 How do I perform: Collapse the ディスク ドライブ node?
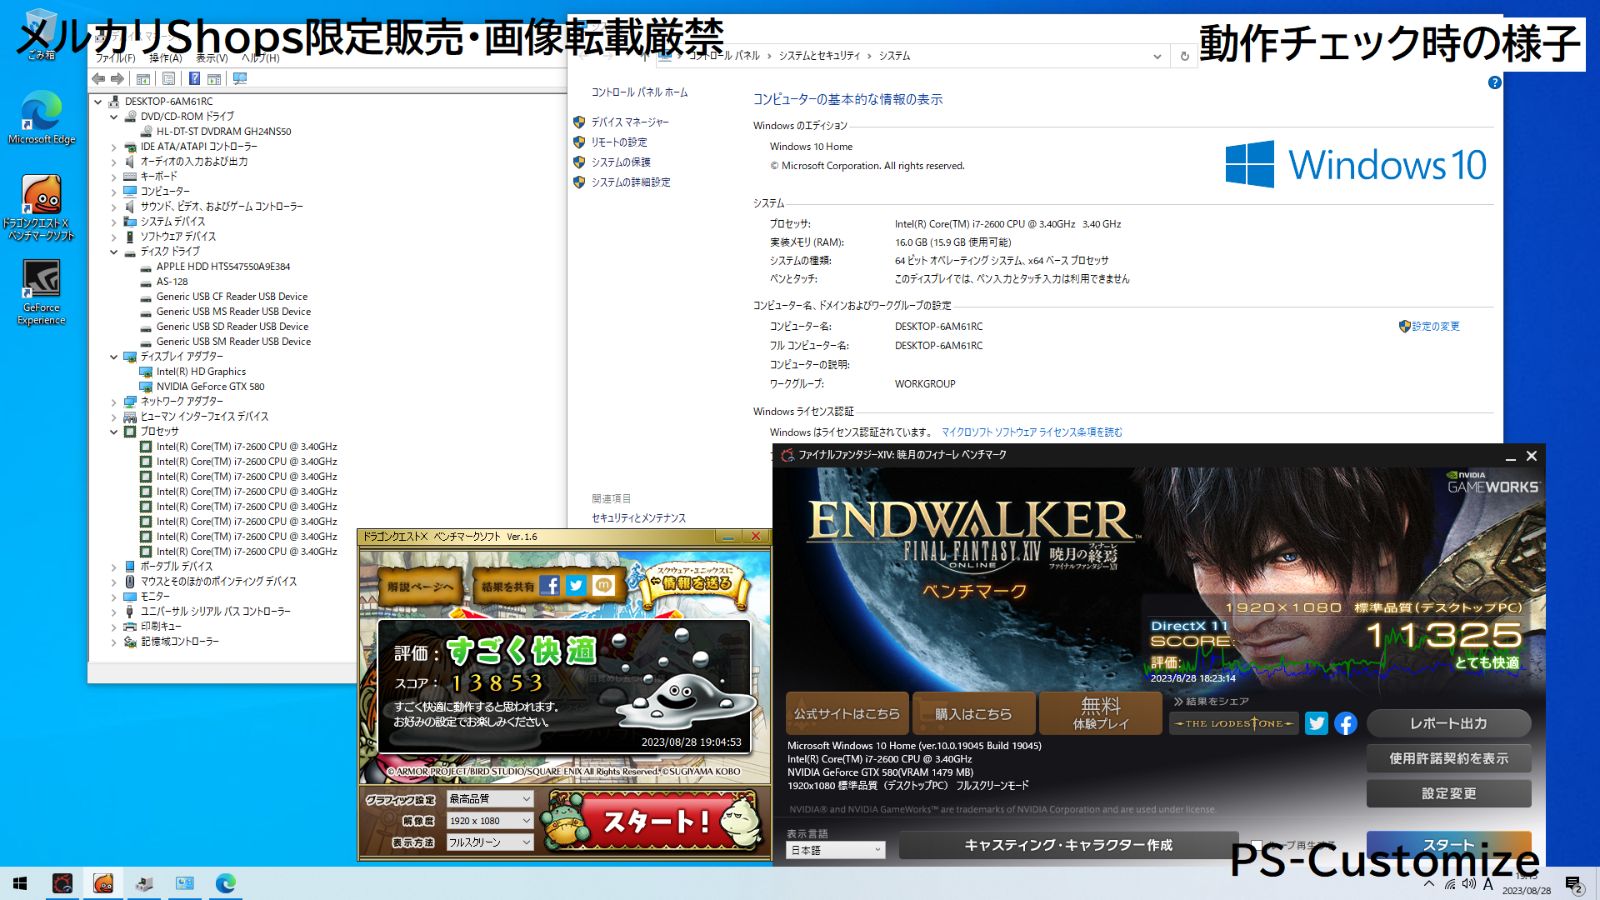(x=114, y=251)
